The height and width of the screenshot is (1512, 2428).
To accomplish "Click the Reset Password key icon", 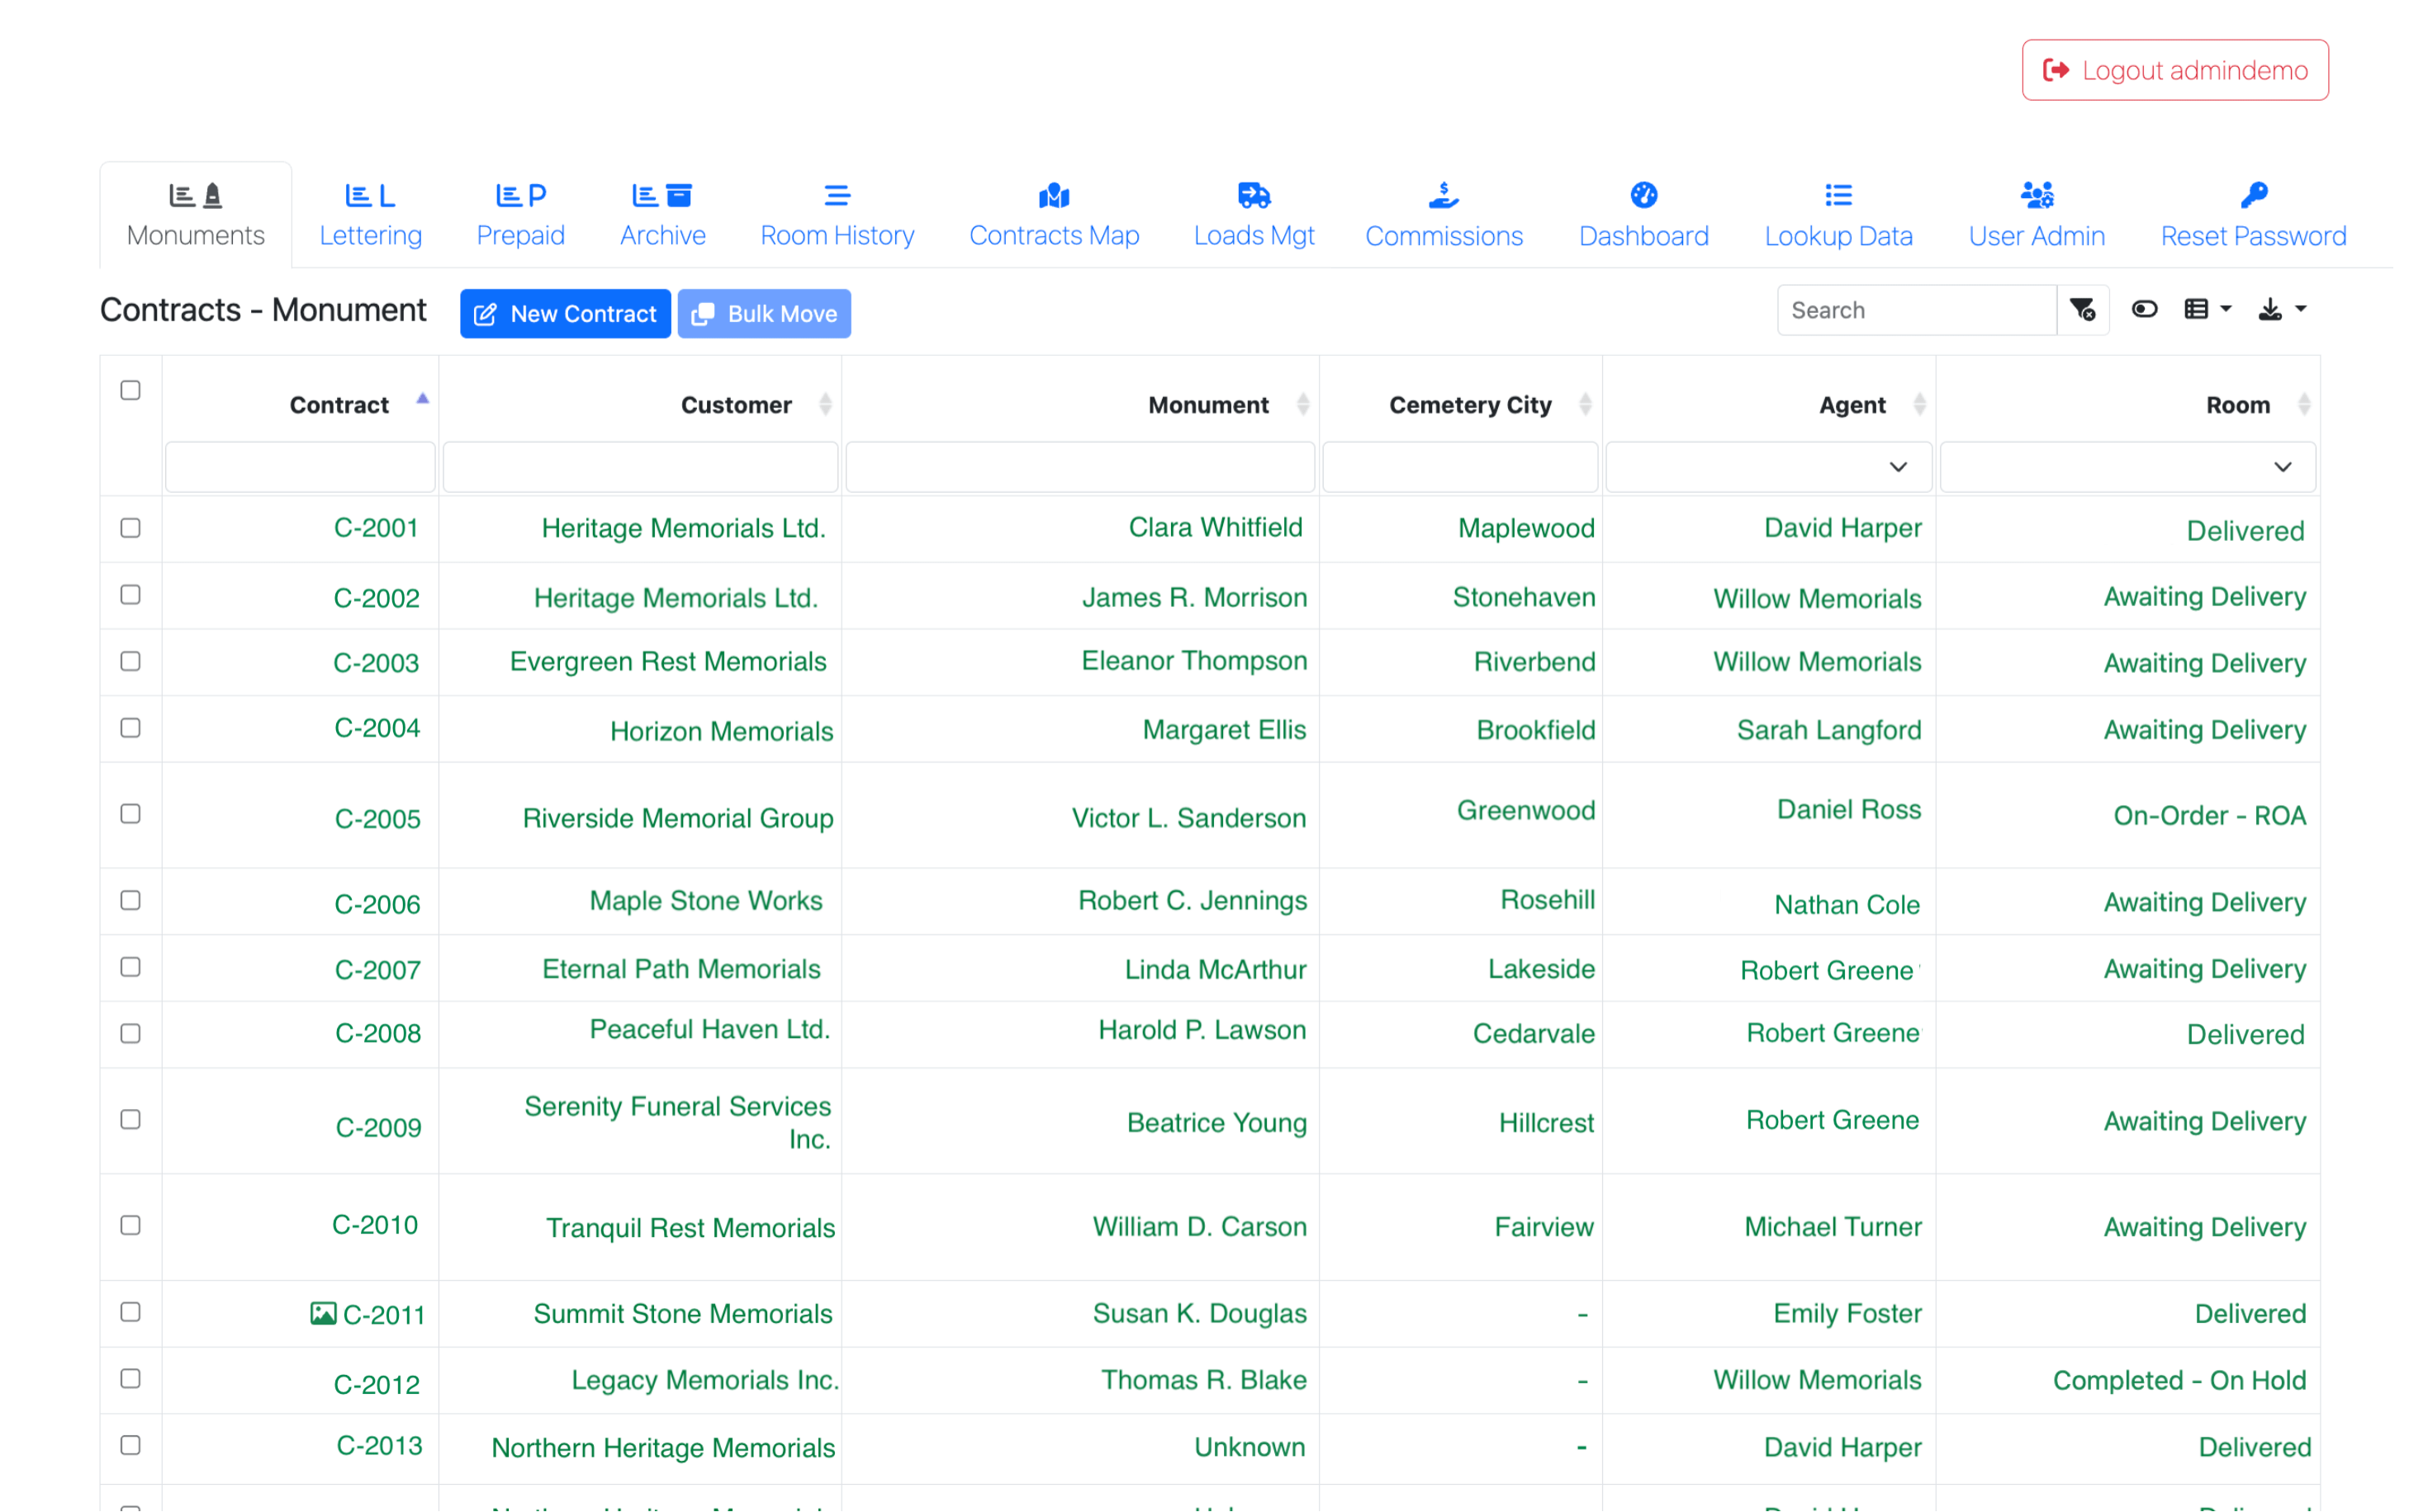I will pos(2252,195).
